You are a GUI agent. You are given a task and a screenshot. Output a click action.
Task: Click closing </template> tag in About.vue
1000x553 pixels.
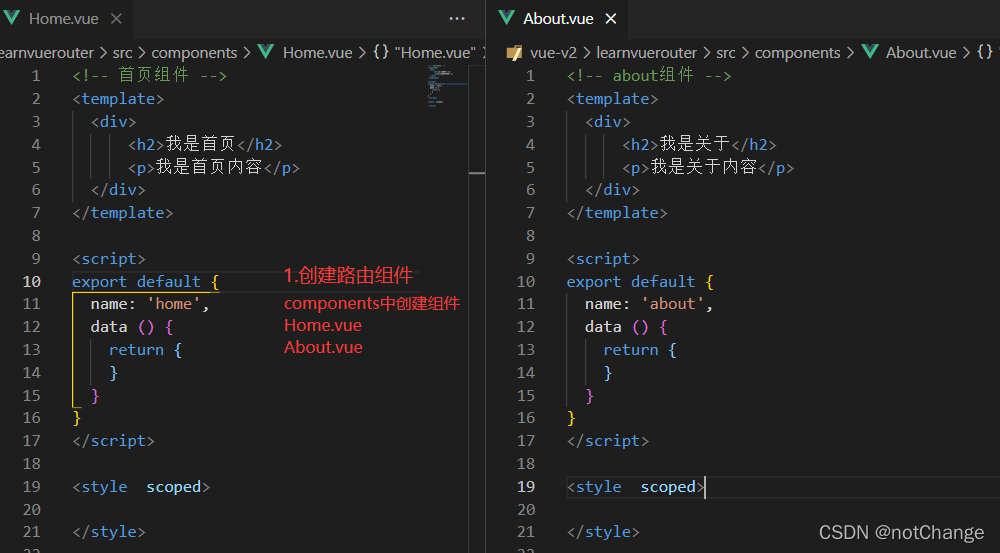(617, 213)
